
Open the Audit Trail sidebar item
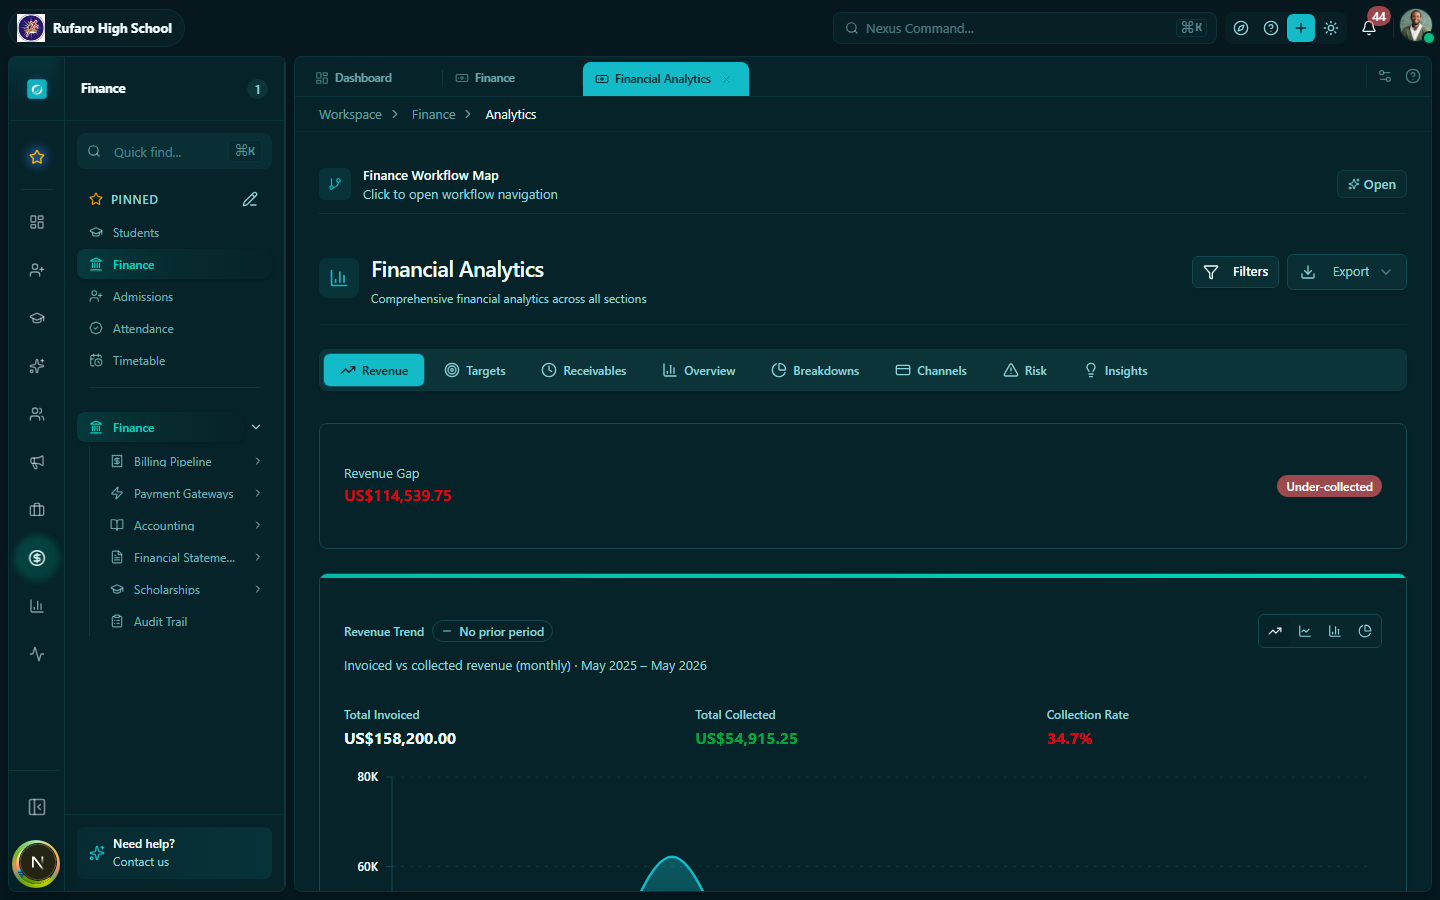click(186, 622)
